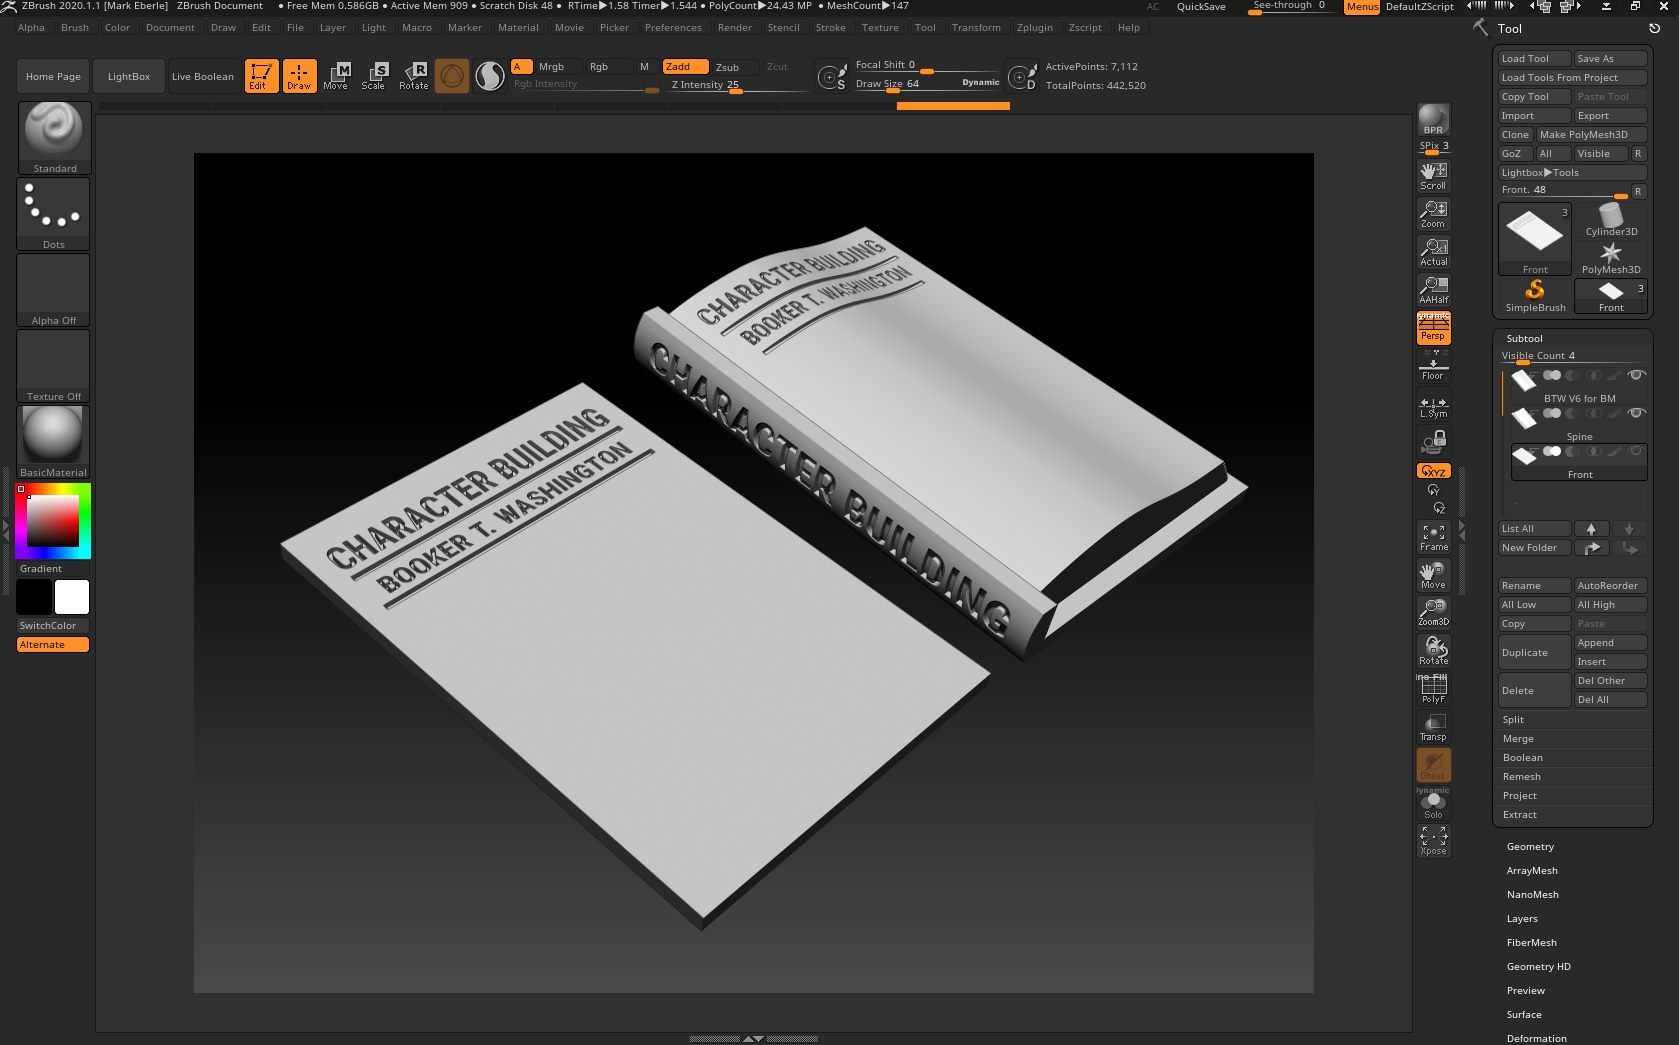Select the Move gizmo tool

pos(337,76)
